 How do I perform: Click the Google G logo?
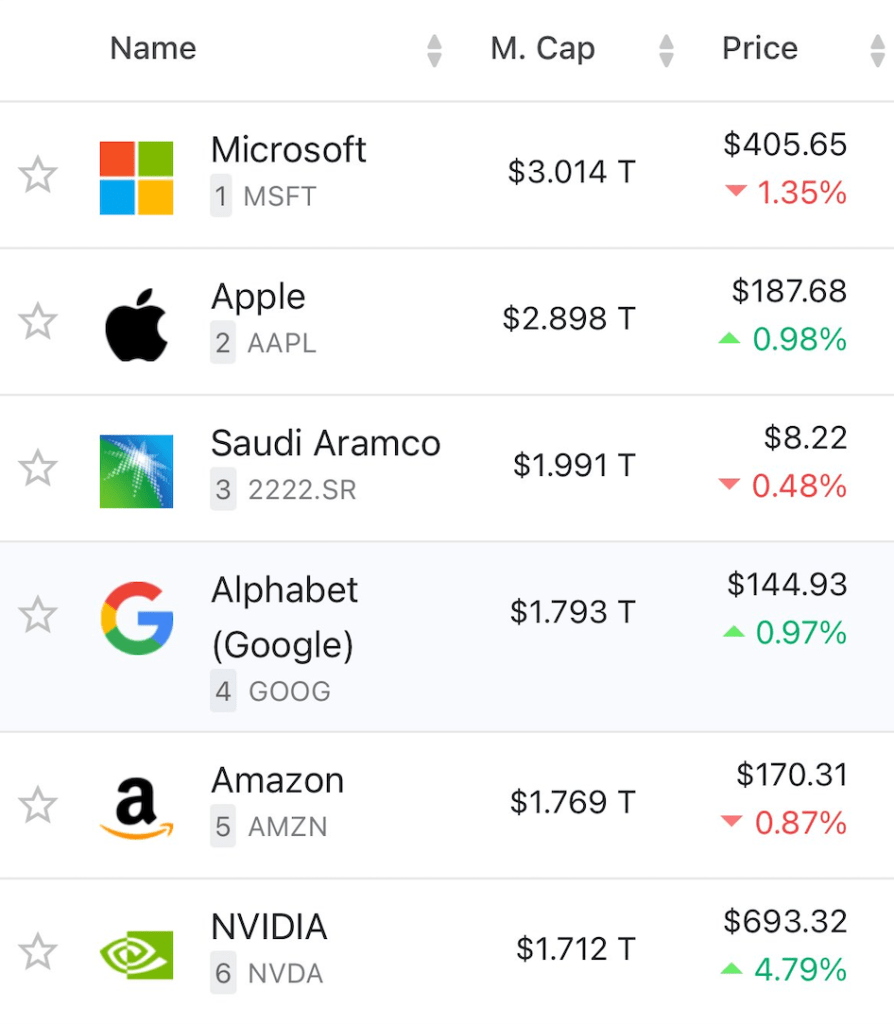point(137,617)
